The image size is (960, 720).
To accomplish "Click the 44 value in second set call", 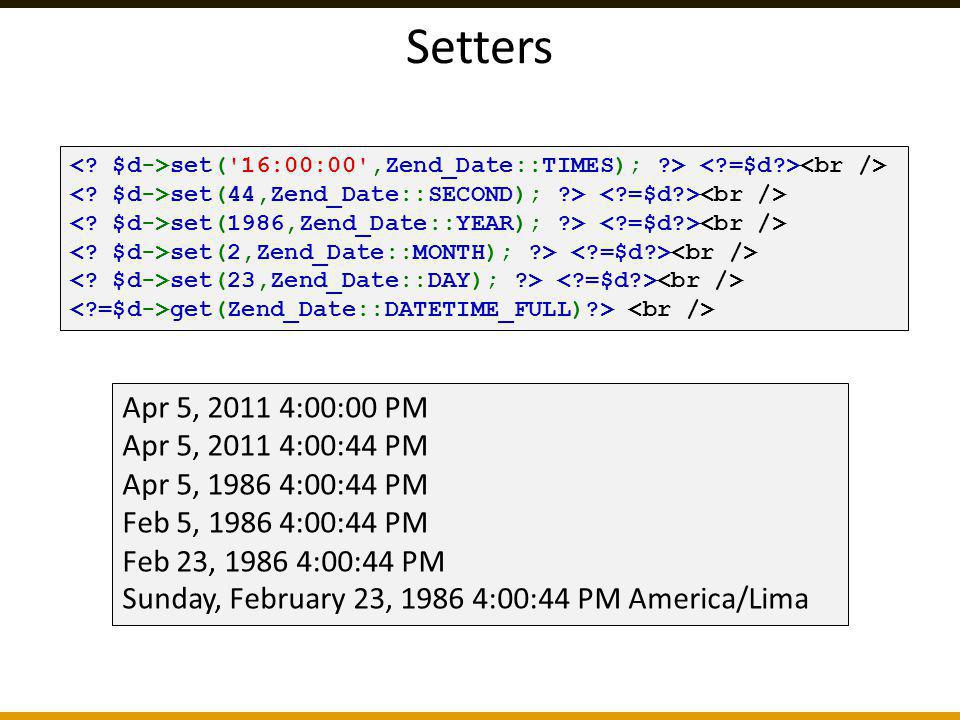I will point(241,194).
